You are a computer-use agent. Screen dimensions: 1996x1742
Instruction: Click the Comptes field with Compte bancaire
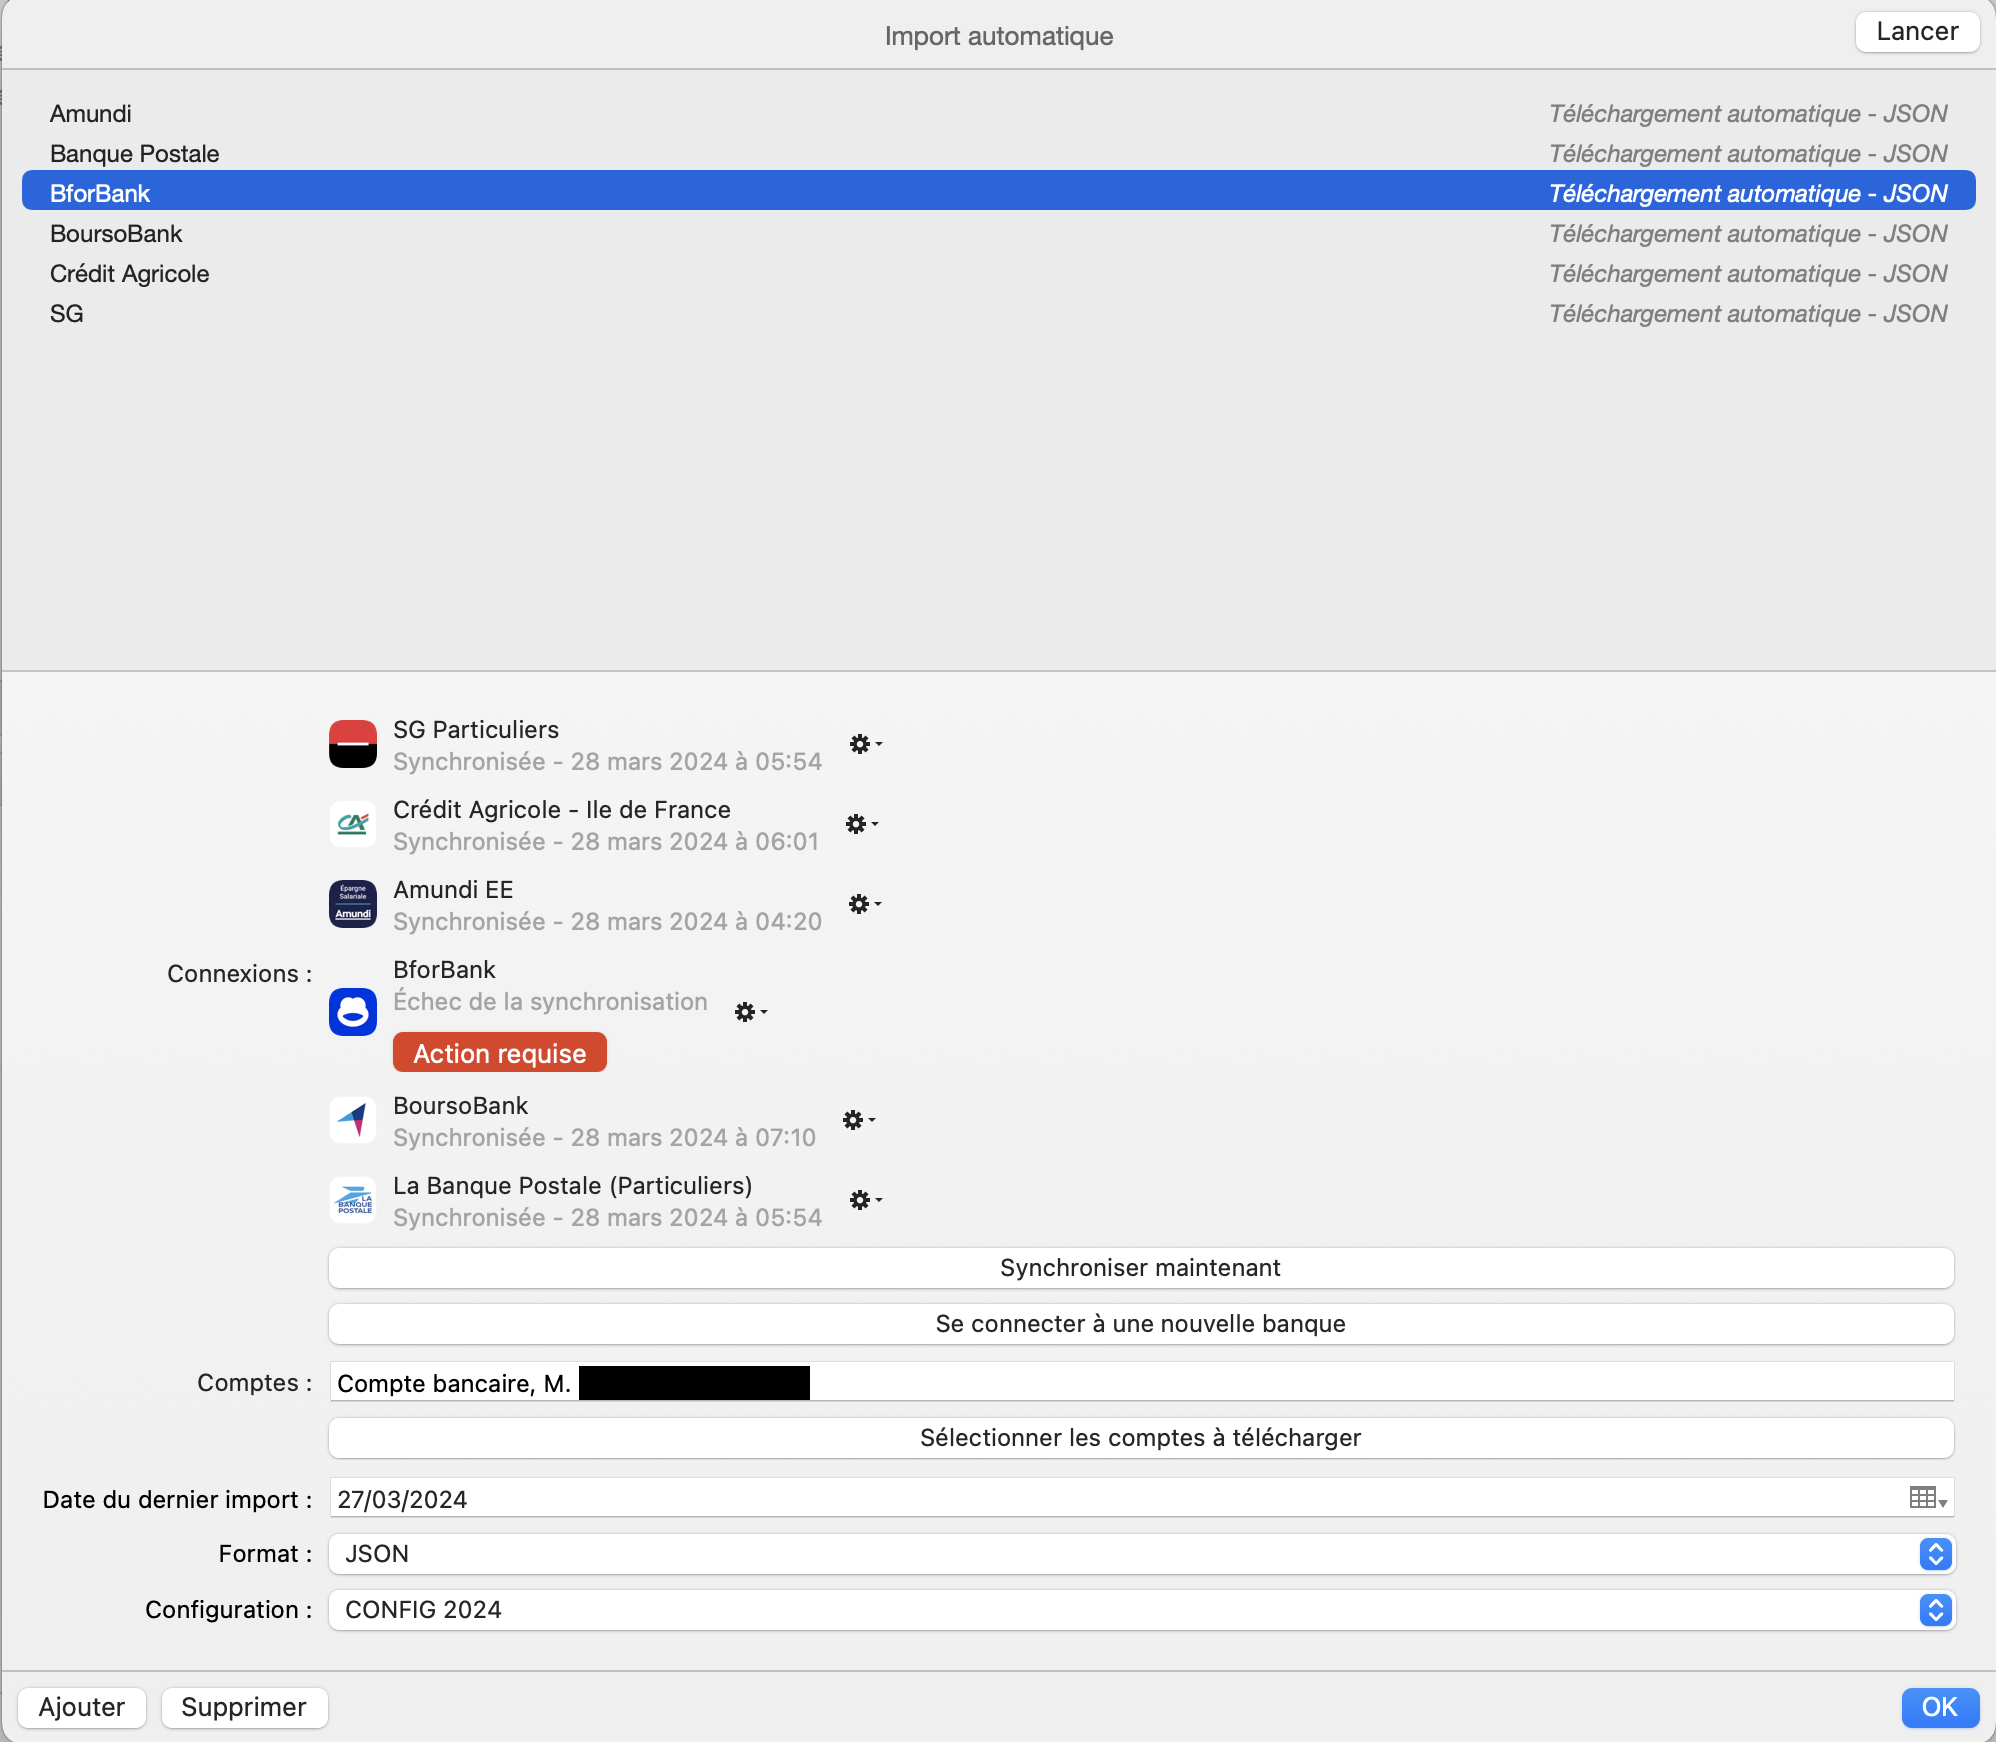tap(1141, 1382)
